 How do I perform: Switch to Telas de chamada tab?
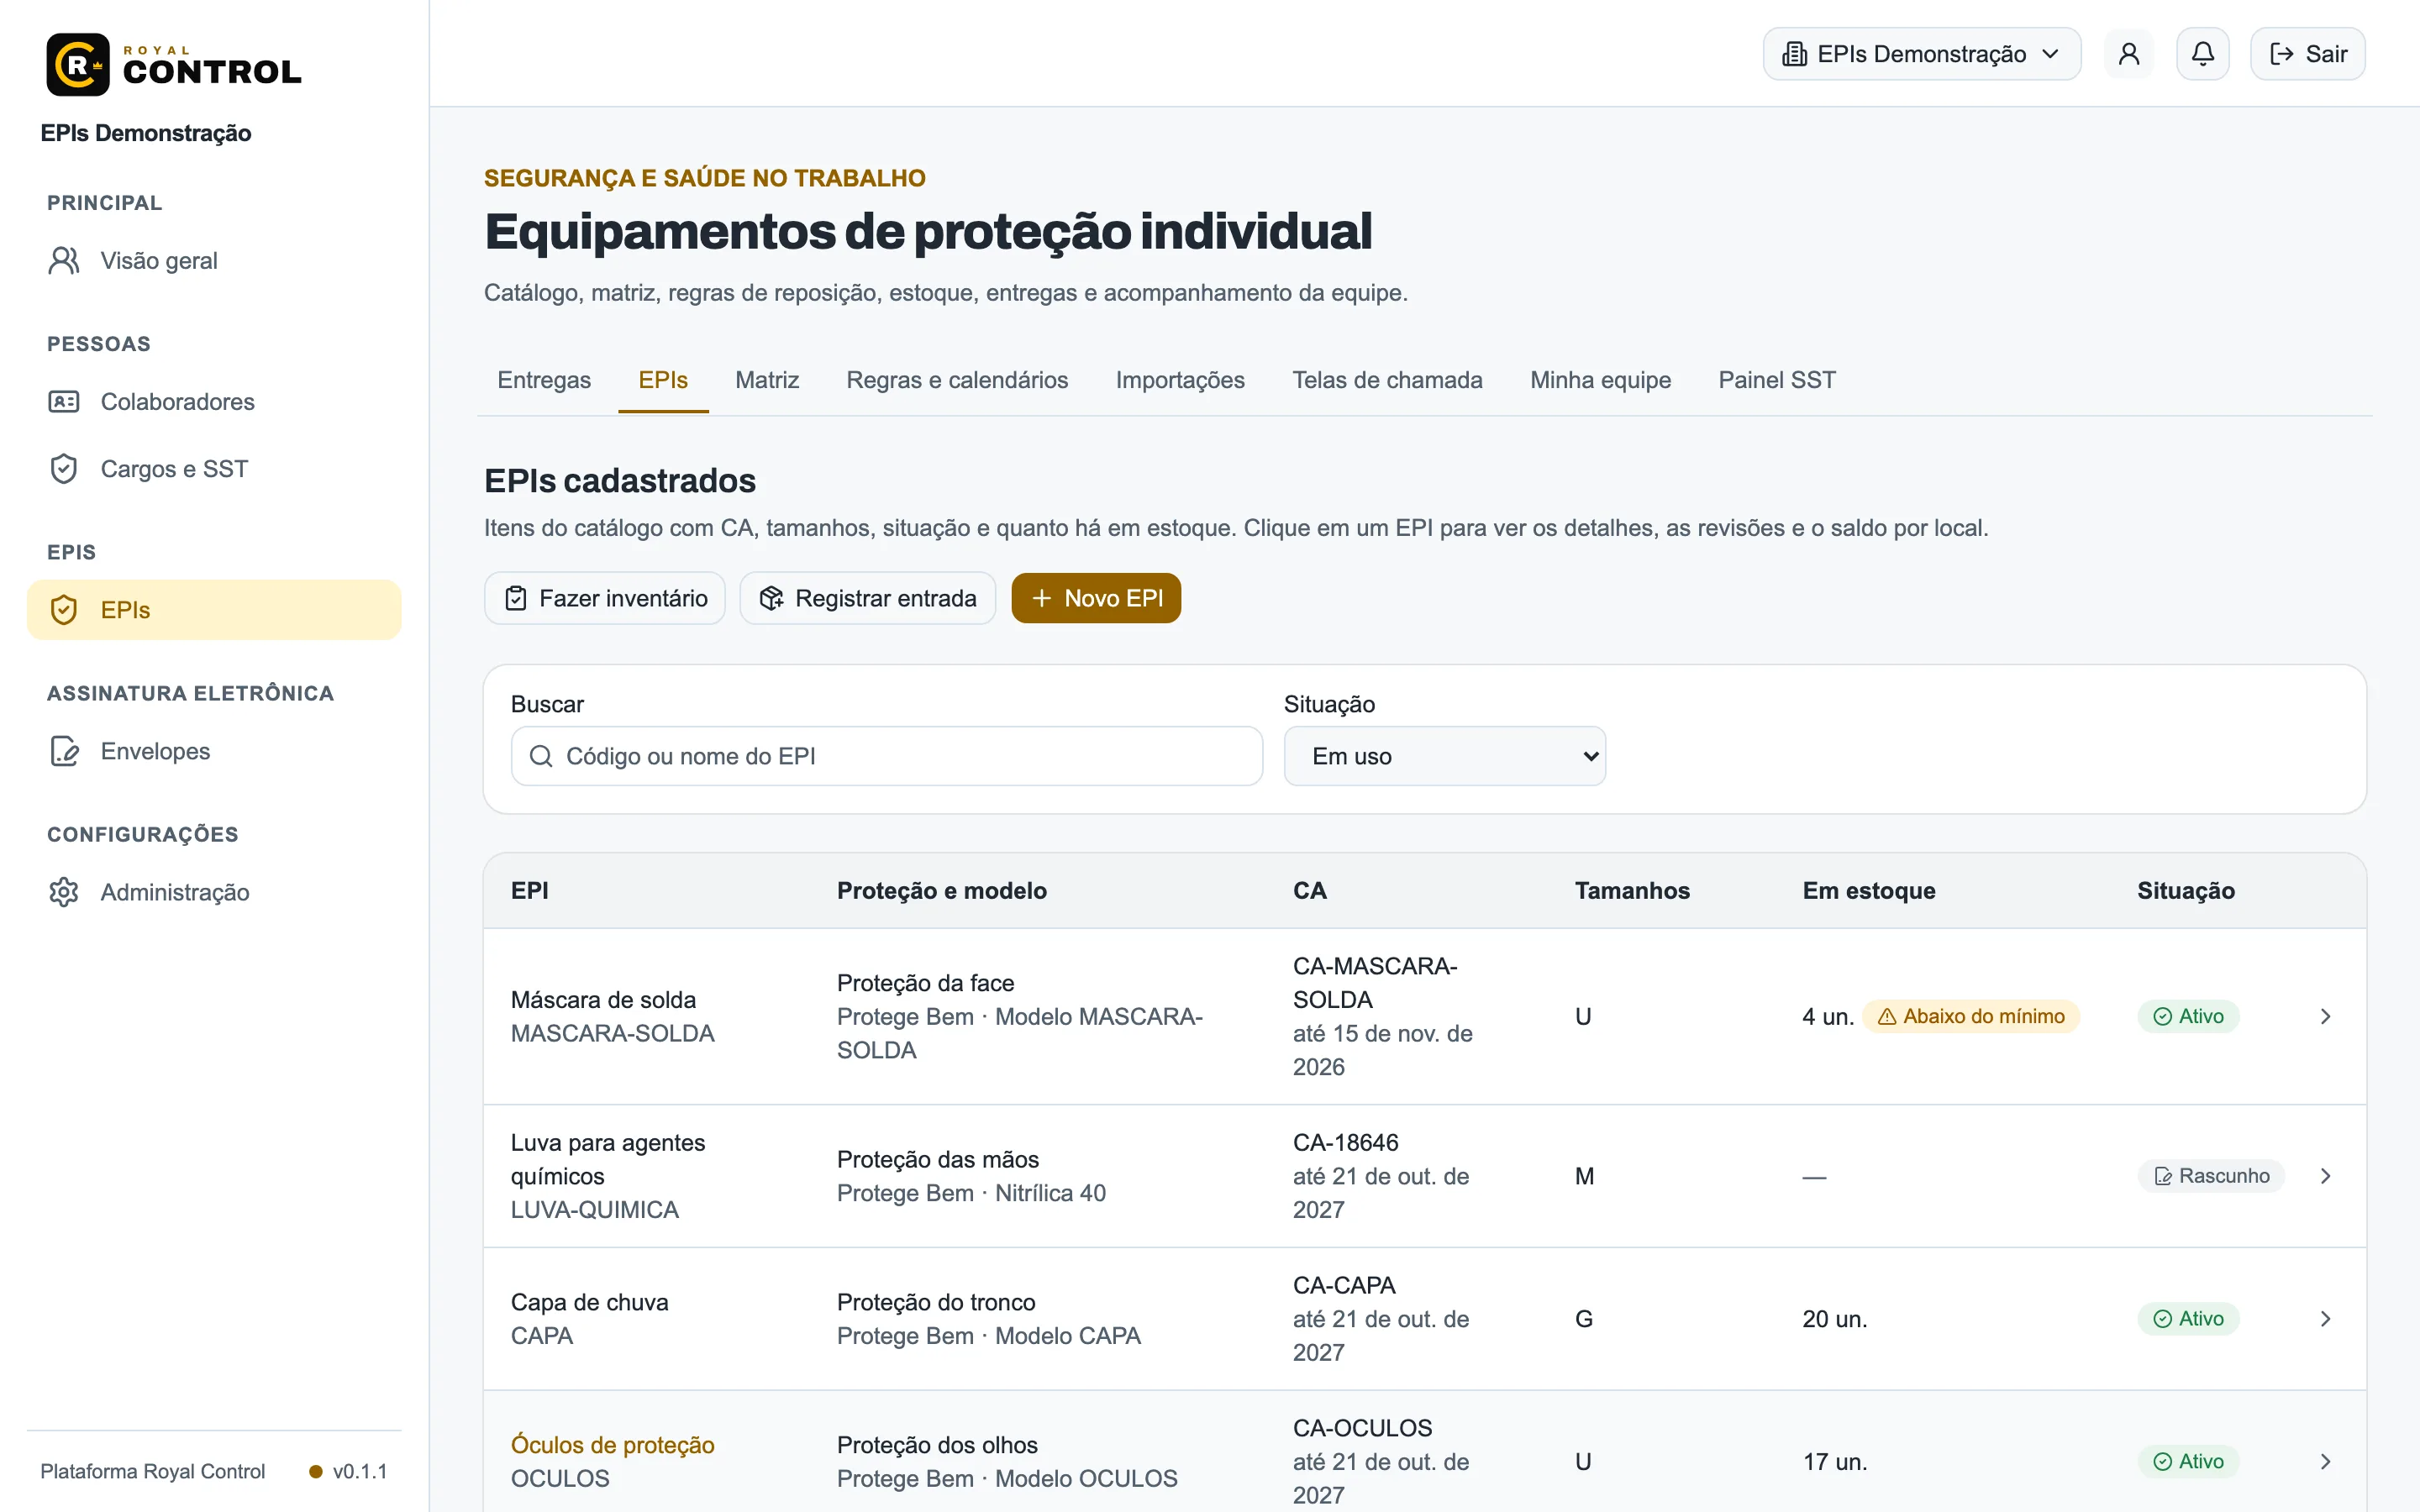point(1387,380)
